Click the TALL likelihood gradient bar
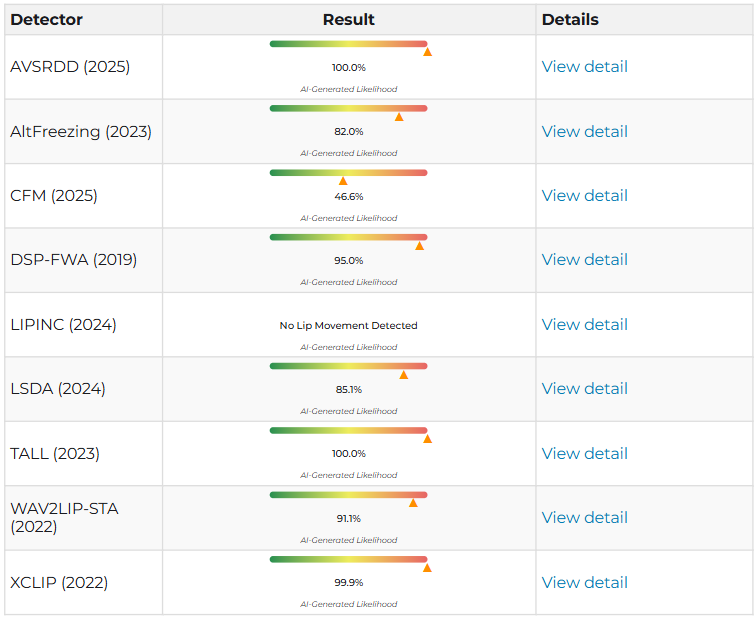The height and width of the screenshot is (618, 754). 348,431
